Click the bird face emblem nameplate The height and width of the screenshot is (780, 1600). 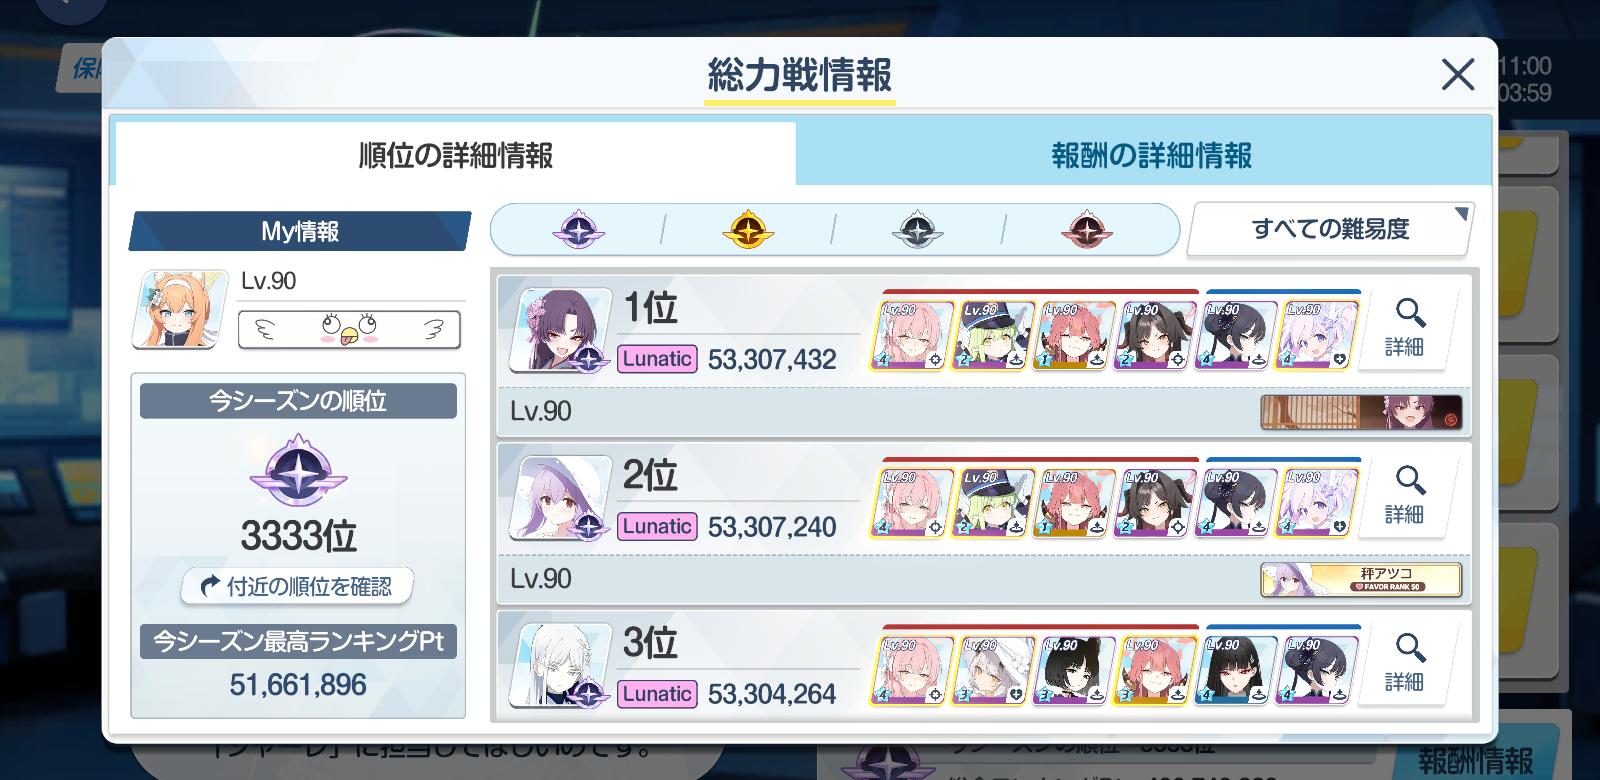(x=349, y=329)
